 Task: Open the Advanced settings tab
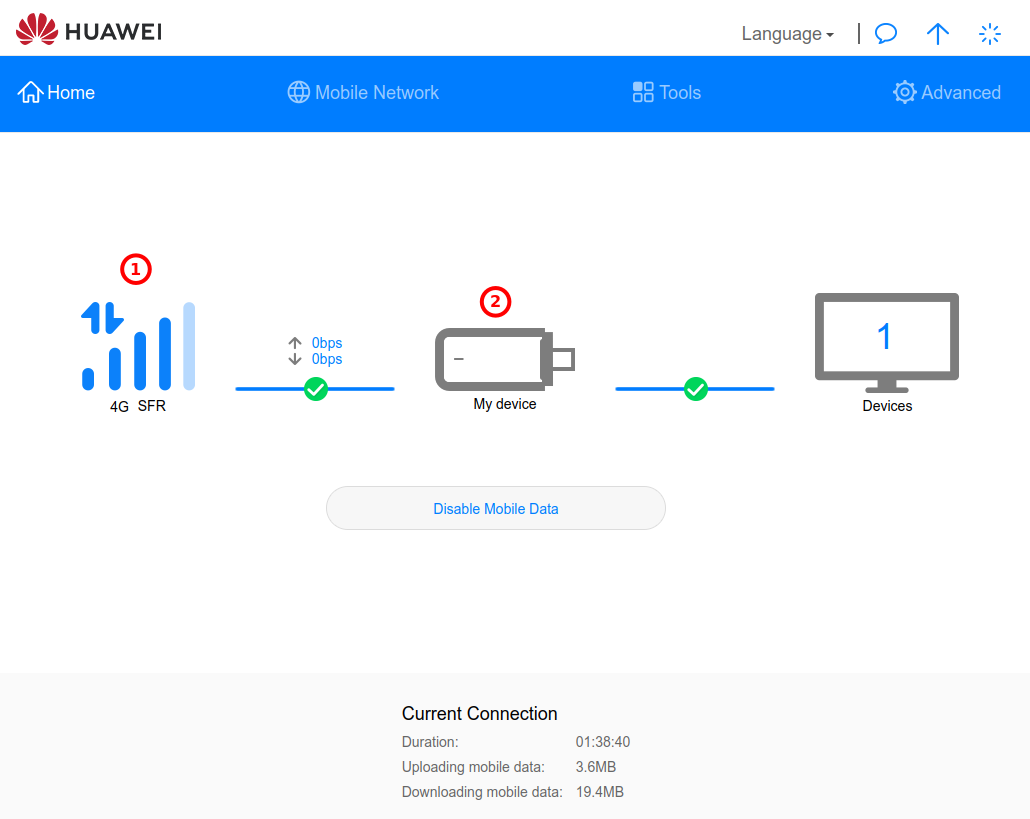pyautogui.click(x=946, y=93)
